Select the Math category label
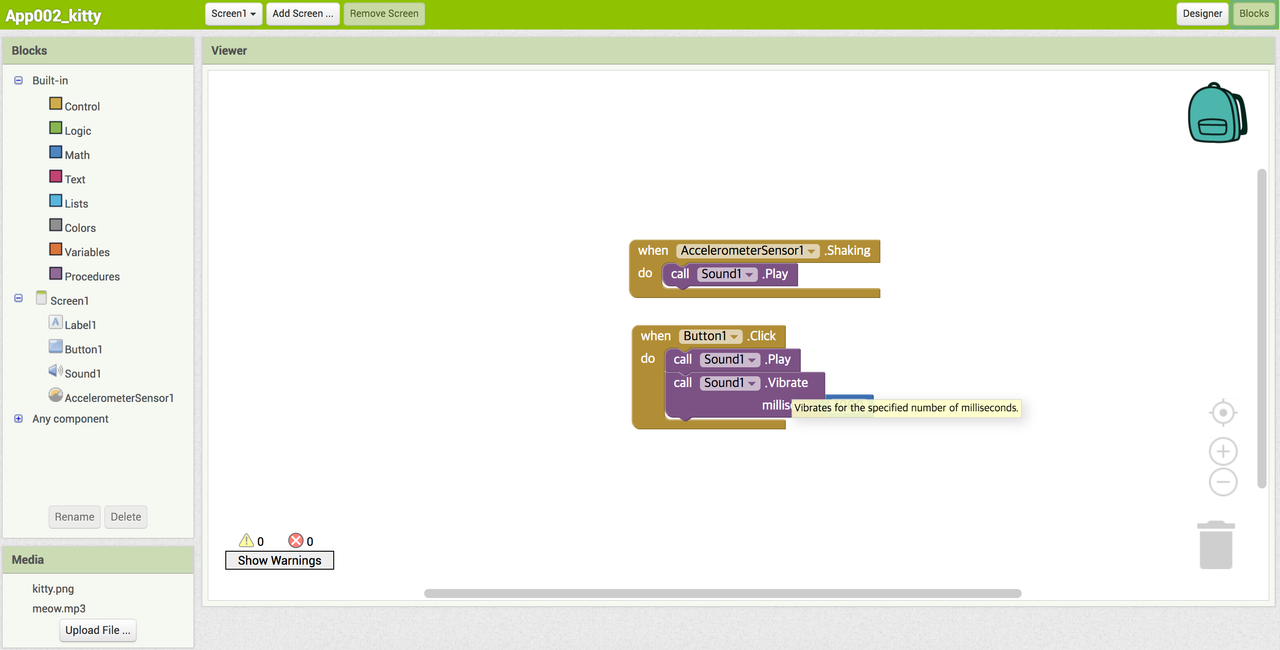This screenshot has width=1280, height=650. click(77, 155)
